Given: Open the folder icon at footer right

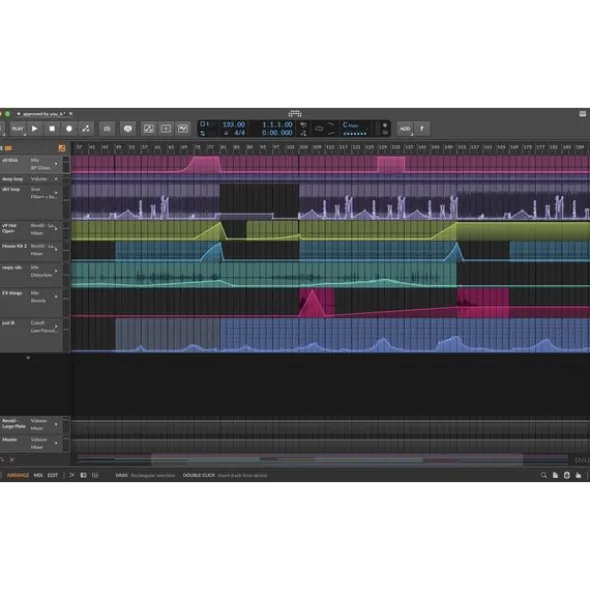Looking at the screenshot, I should click(578, 475).
